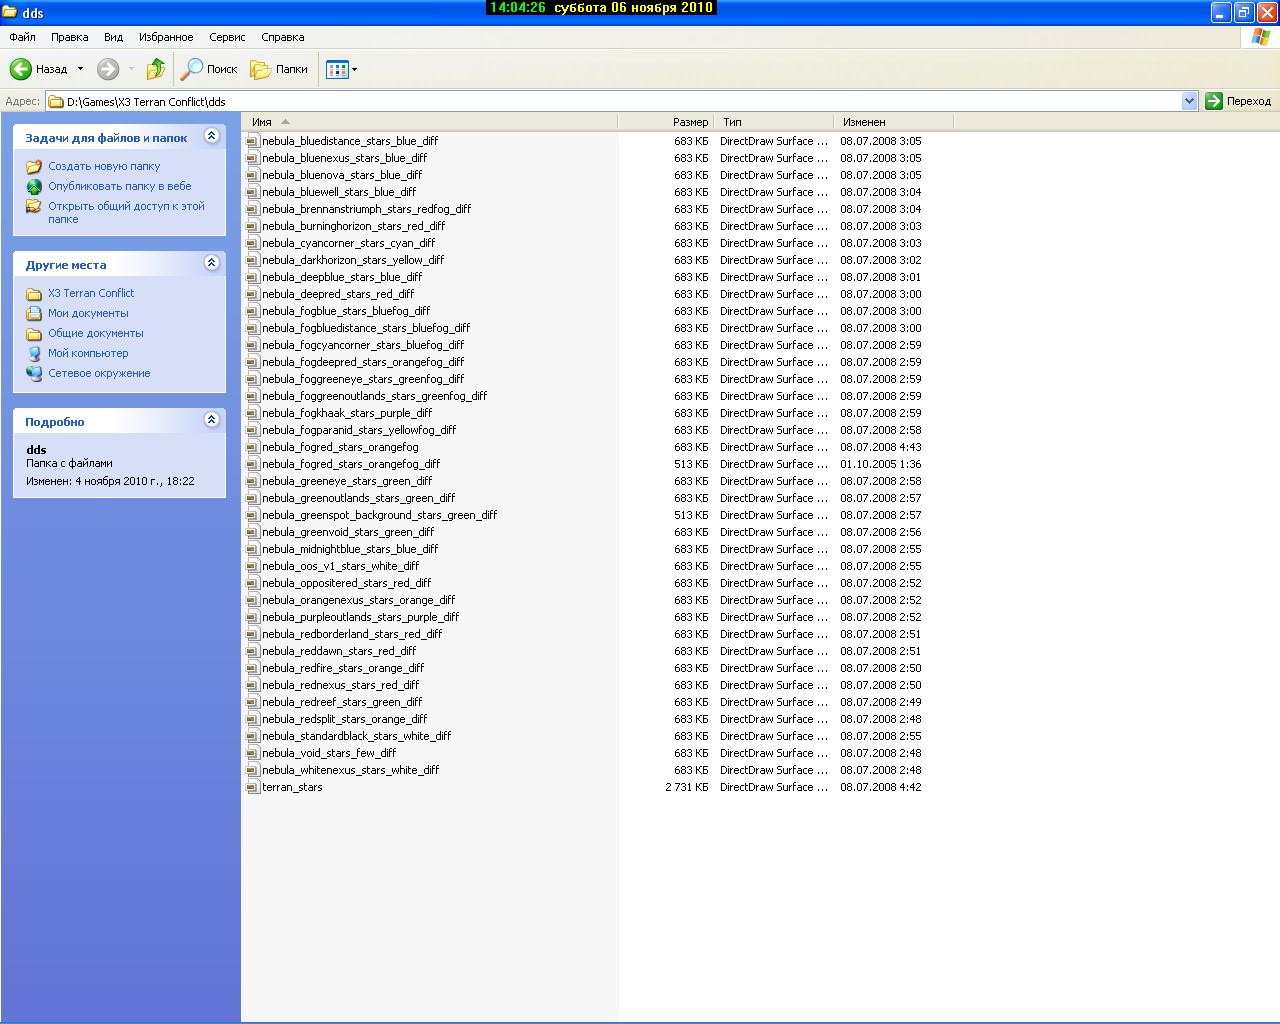Screen dimensions: 1280x1024
Task: Click the X3 Terran Conflict folder icon
Action: 34,294
